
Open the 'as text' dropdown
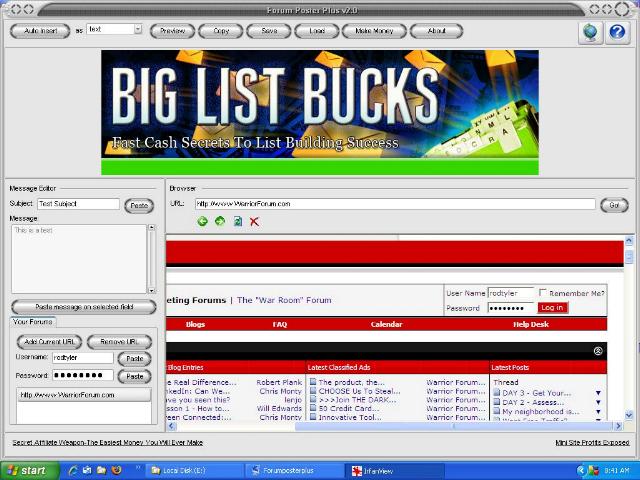pos(138,29)
